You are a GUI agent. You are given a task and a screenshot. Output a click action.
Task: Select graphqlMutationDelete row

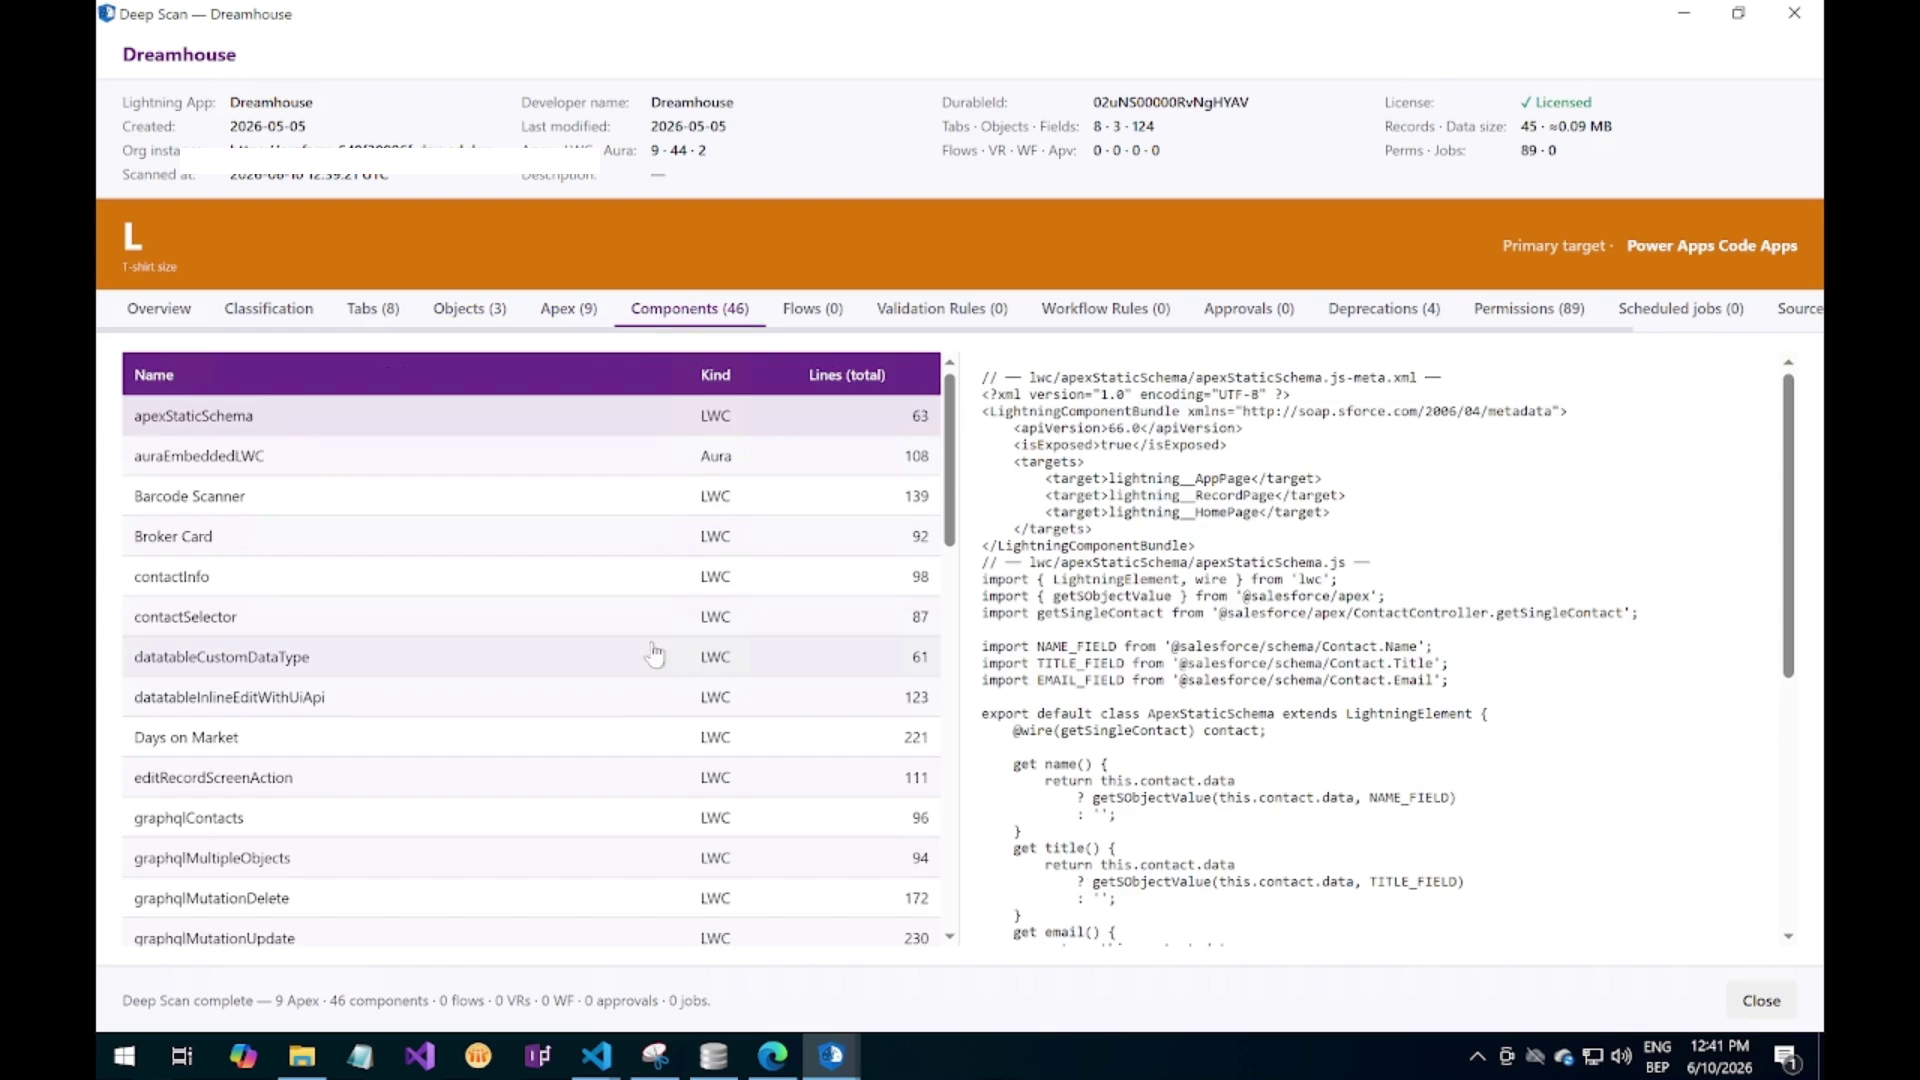531,898
